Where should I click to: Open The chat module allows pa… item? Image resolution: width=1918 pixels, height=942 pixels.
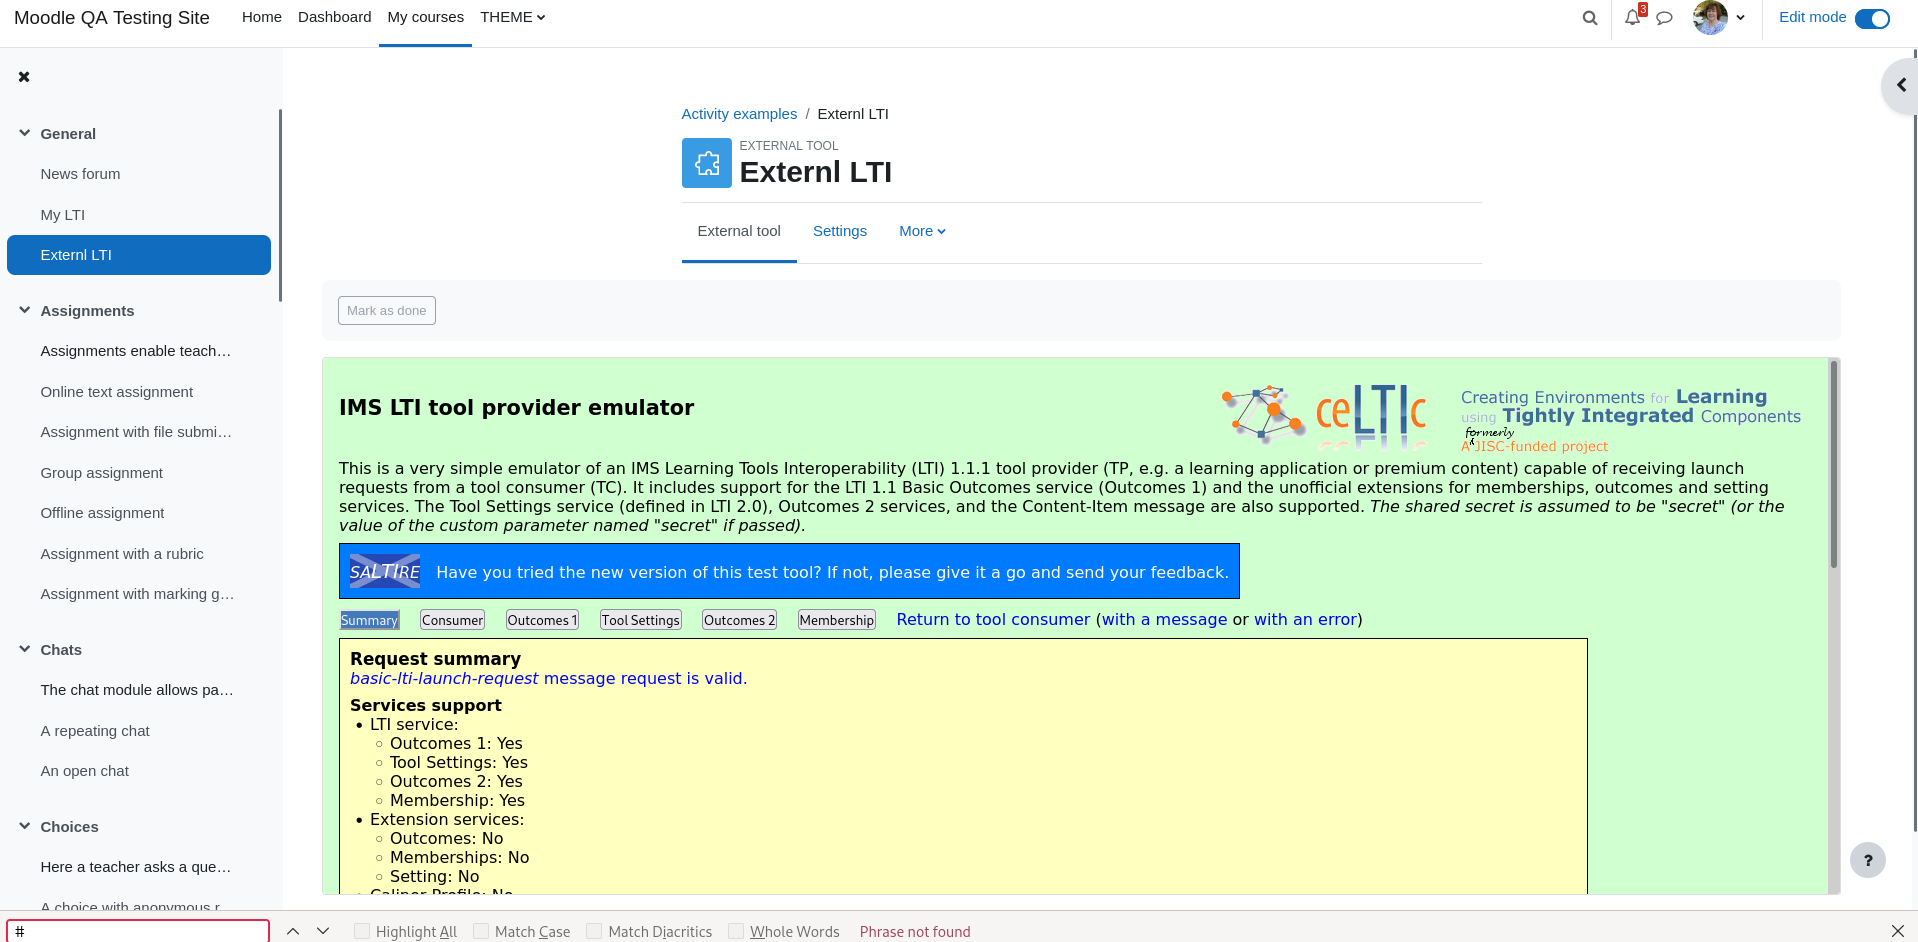pos(137,690)
